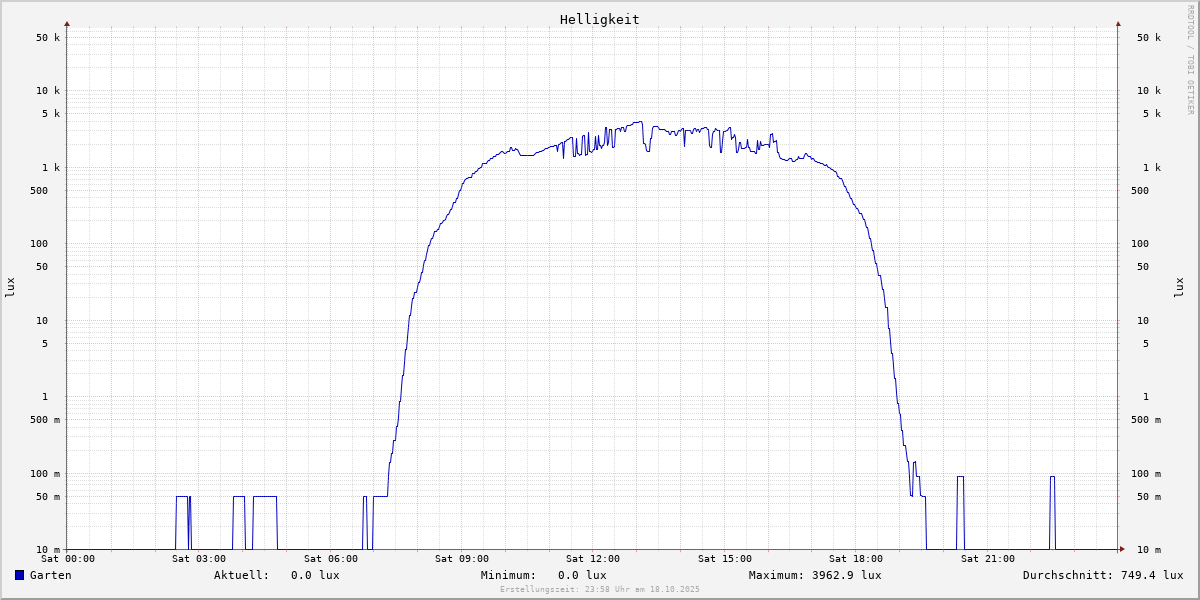Click the Garten legend label
Screen dimensions: 1200x600
point(50,575)
